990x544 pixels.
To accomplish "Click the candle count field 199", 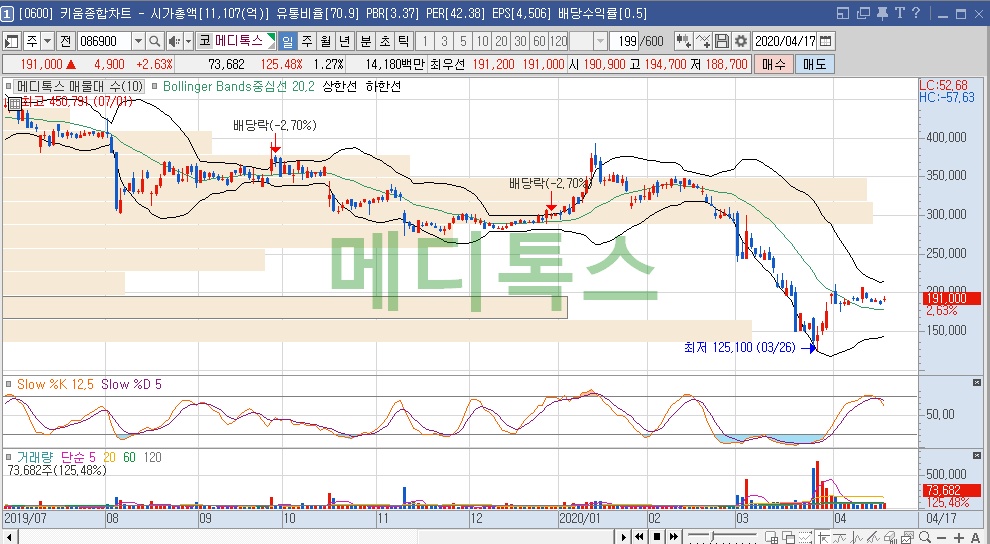I will (626, 42).
